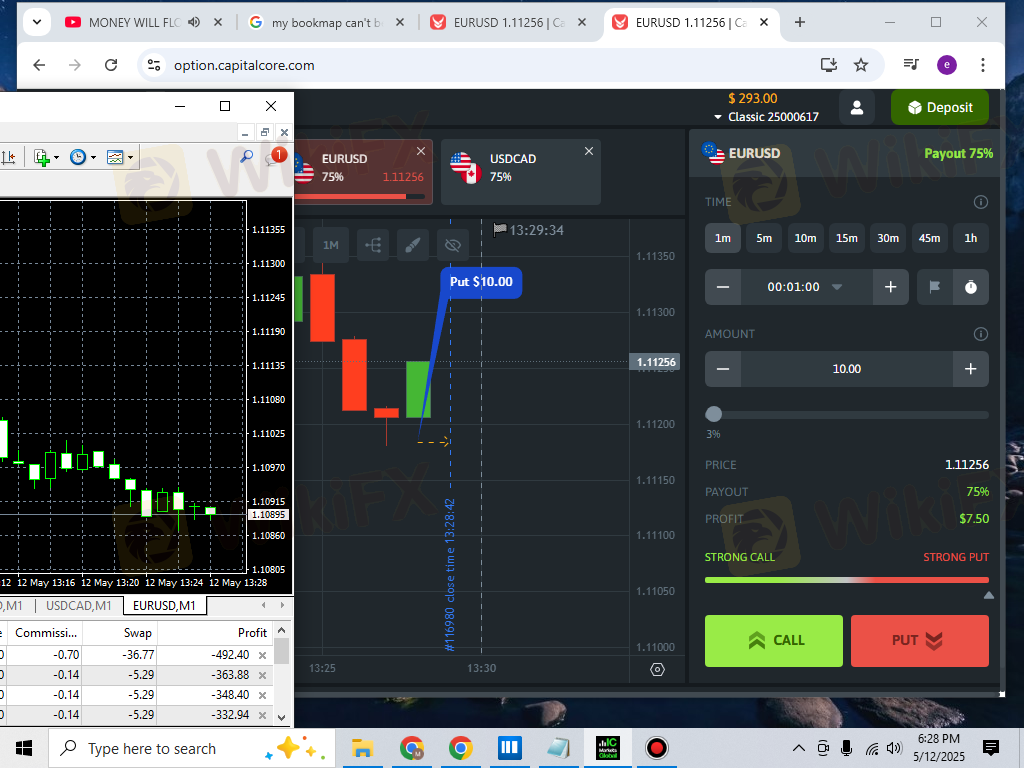The height and width of the screenshot is (768, 1024).
Task: Toggle the crossed-eye hide trades button
Action: 453,245
